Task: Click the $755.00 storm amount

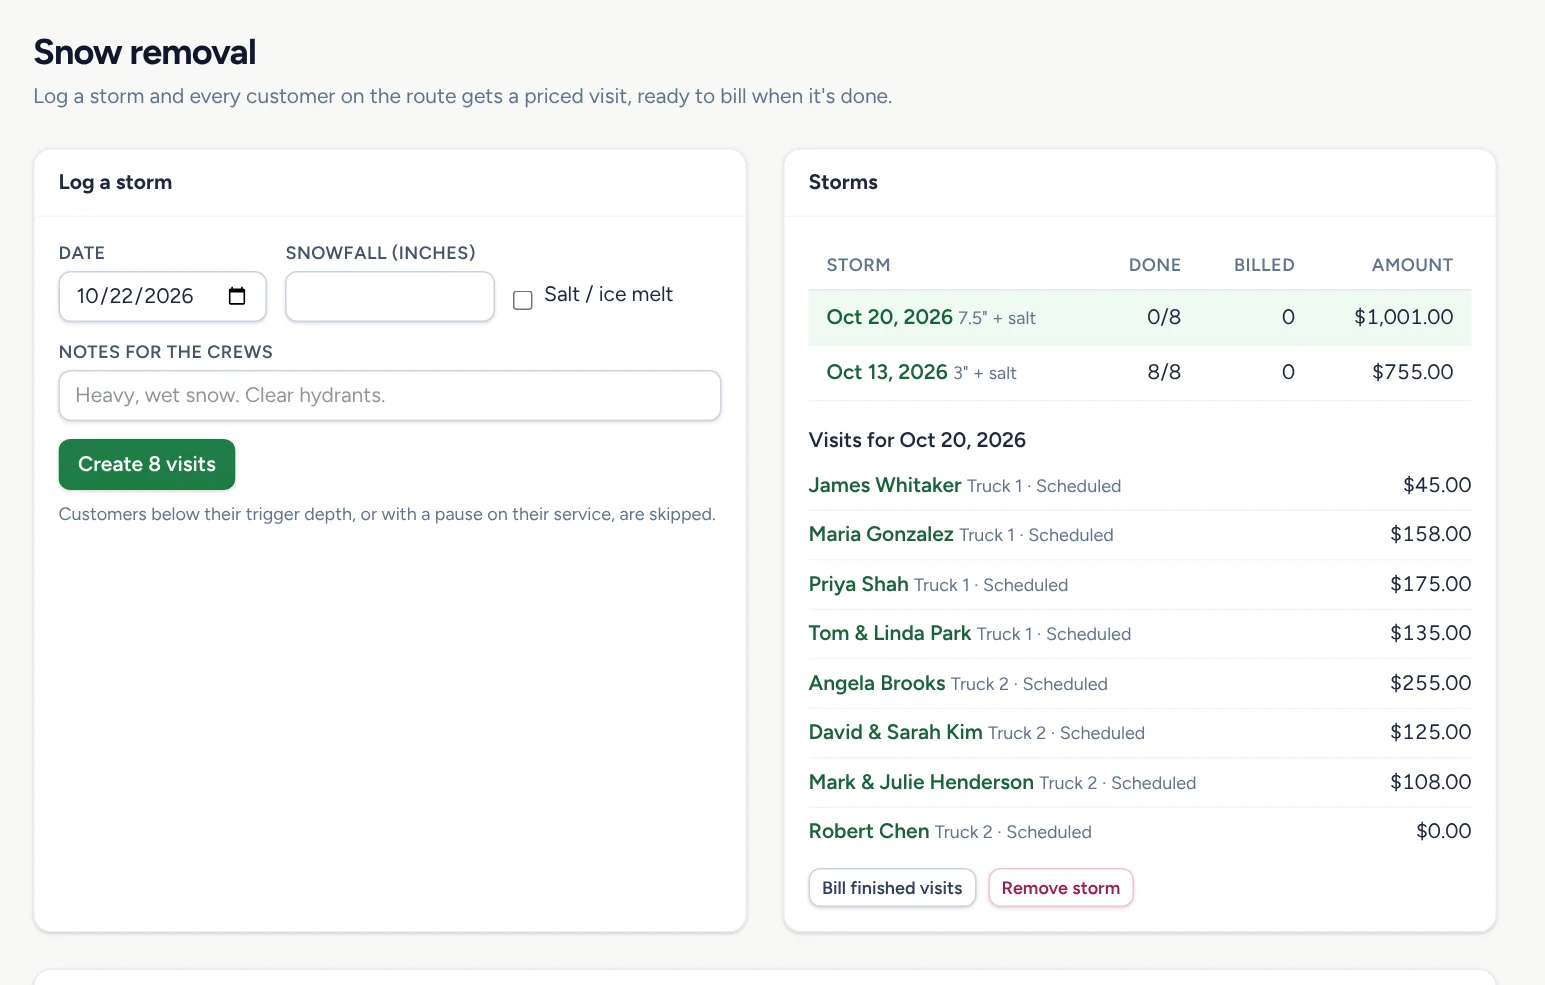Action: (x=1413, y=372)
